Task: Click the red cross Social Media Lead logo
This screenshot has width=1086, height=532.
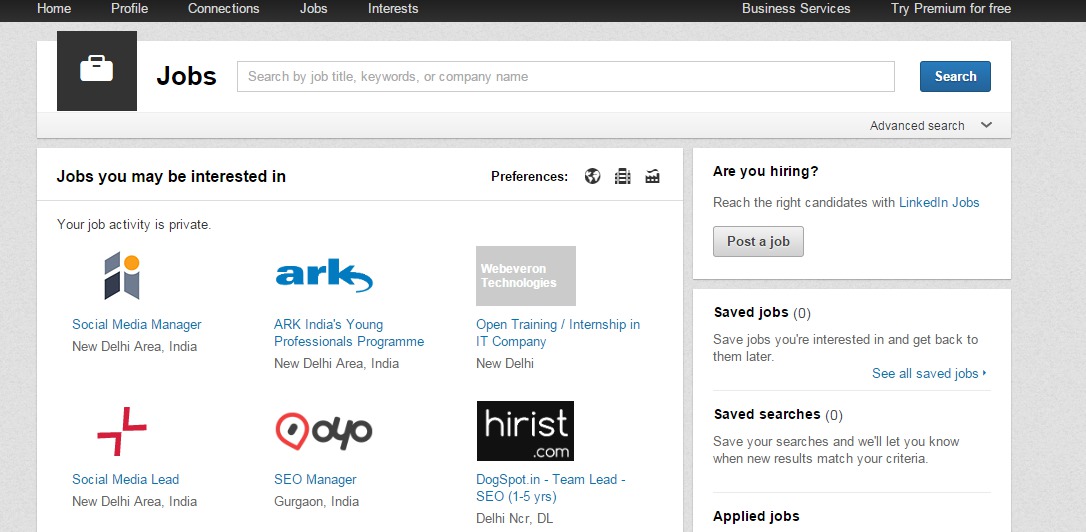Action: [x=122, y=431]
